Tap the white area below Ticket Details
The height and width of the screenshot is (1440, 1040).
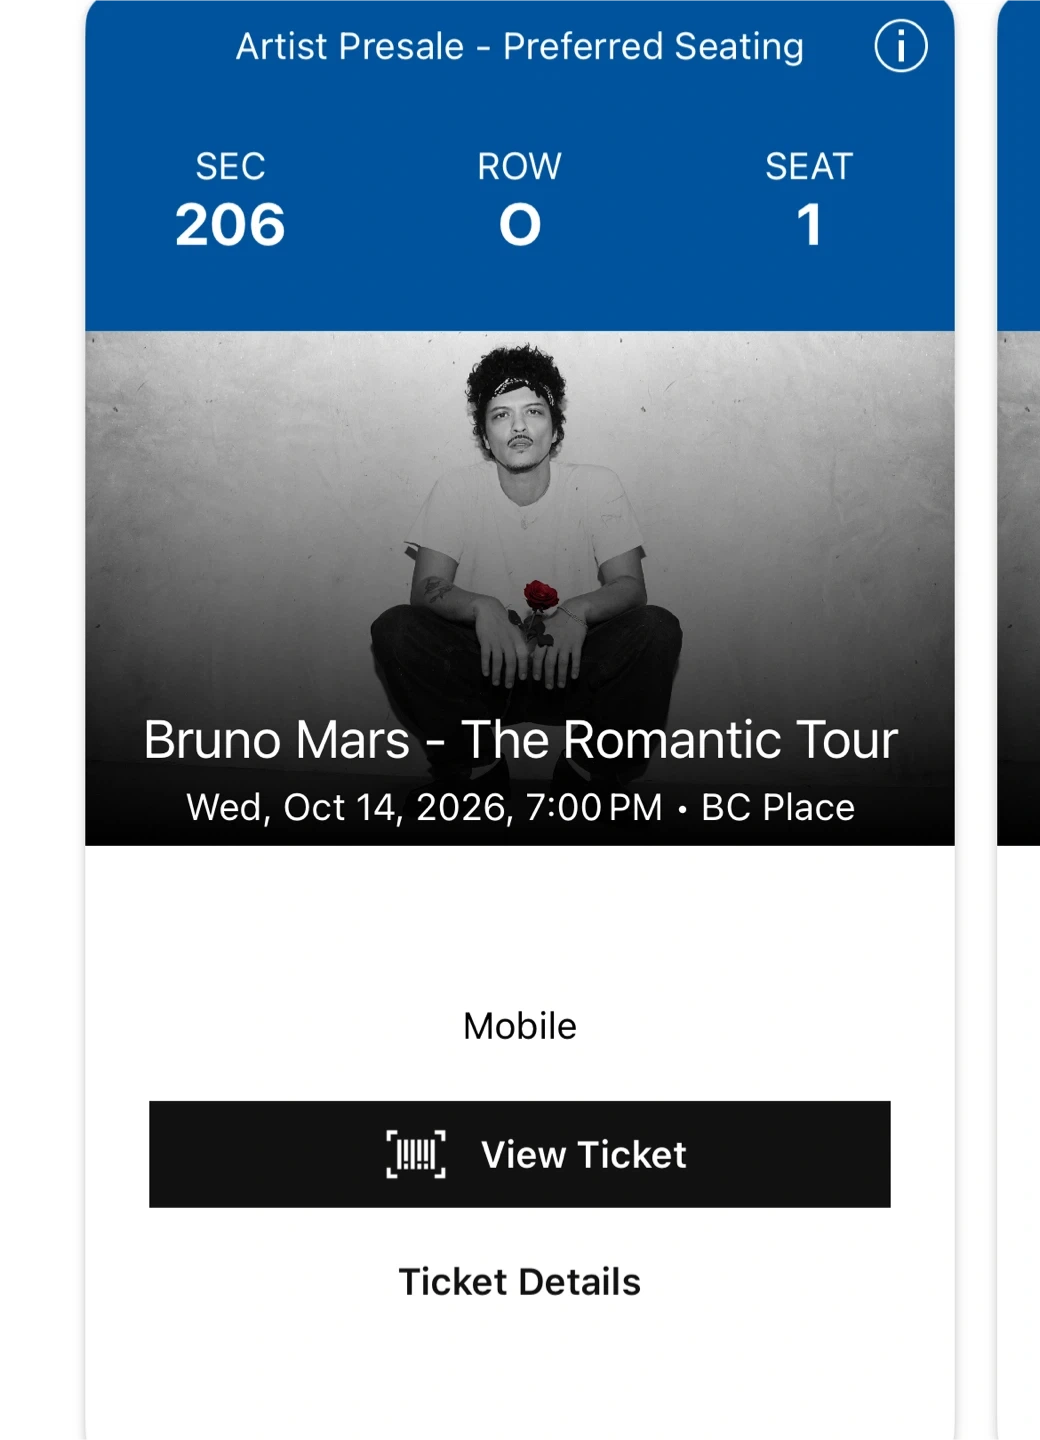click(x=519, y=1380)
